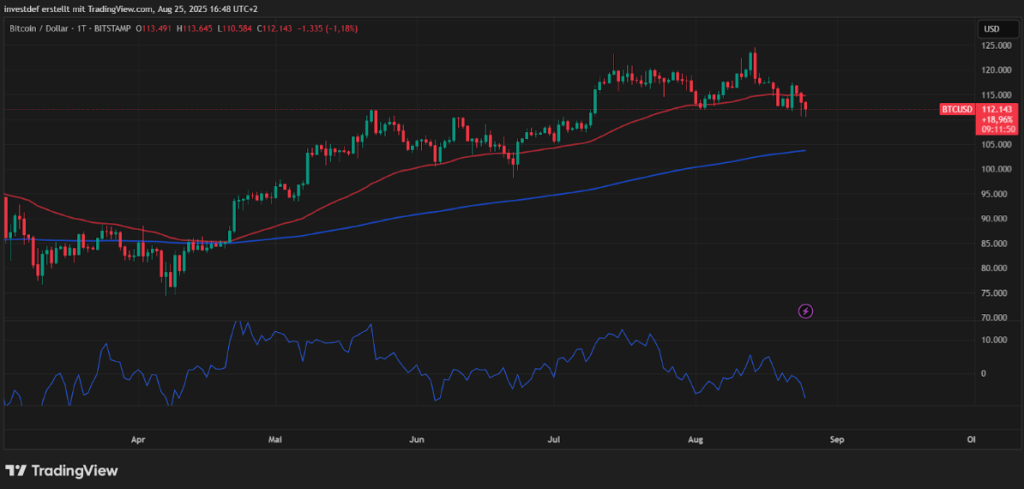Select the Jul label on time axis
The height and width of the screenshot is (489, 1024).
554,438
